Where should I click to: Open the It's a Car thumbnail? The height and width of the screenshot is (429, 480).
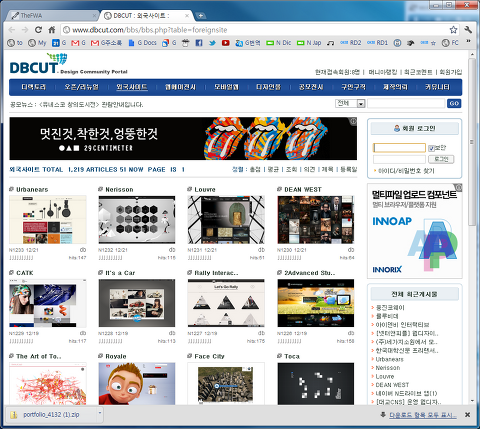pos(137,303)
